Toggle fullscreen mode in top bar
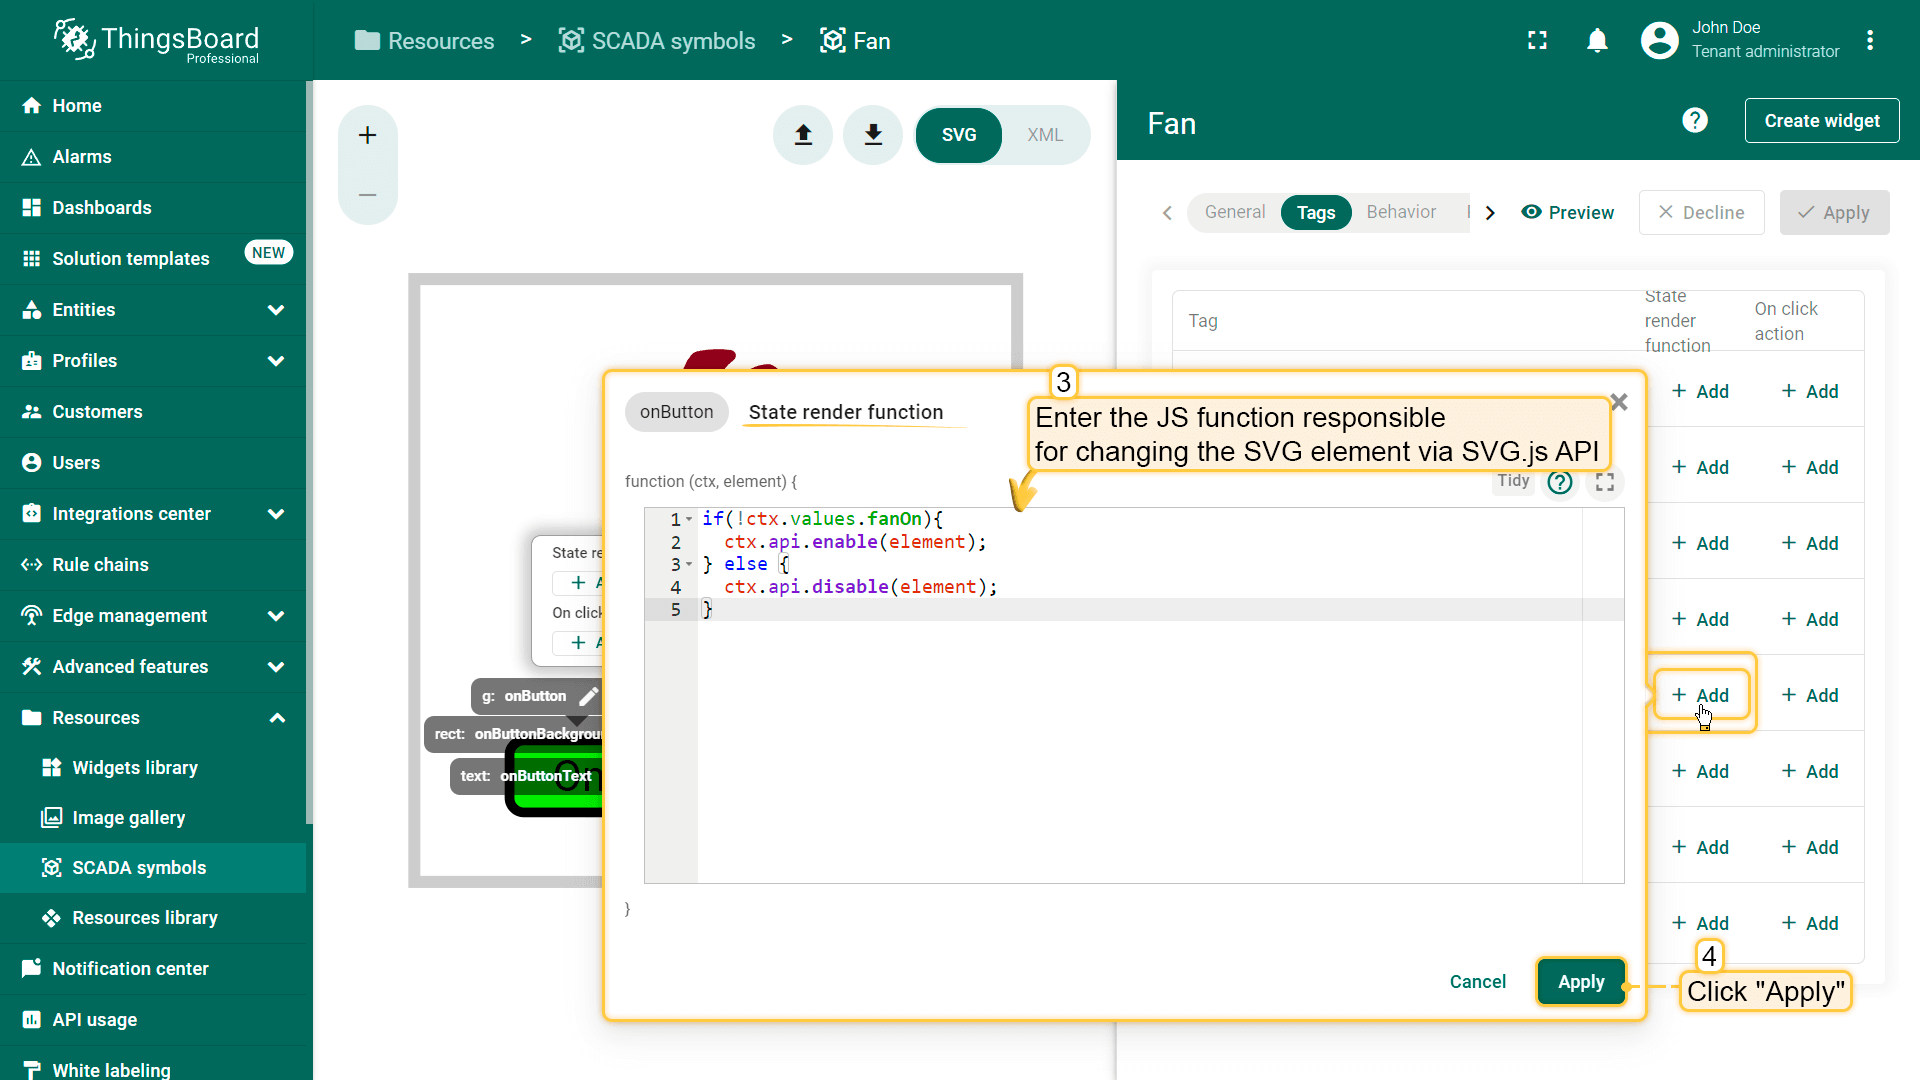 click(1537, 41)
